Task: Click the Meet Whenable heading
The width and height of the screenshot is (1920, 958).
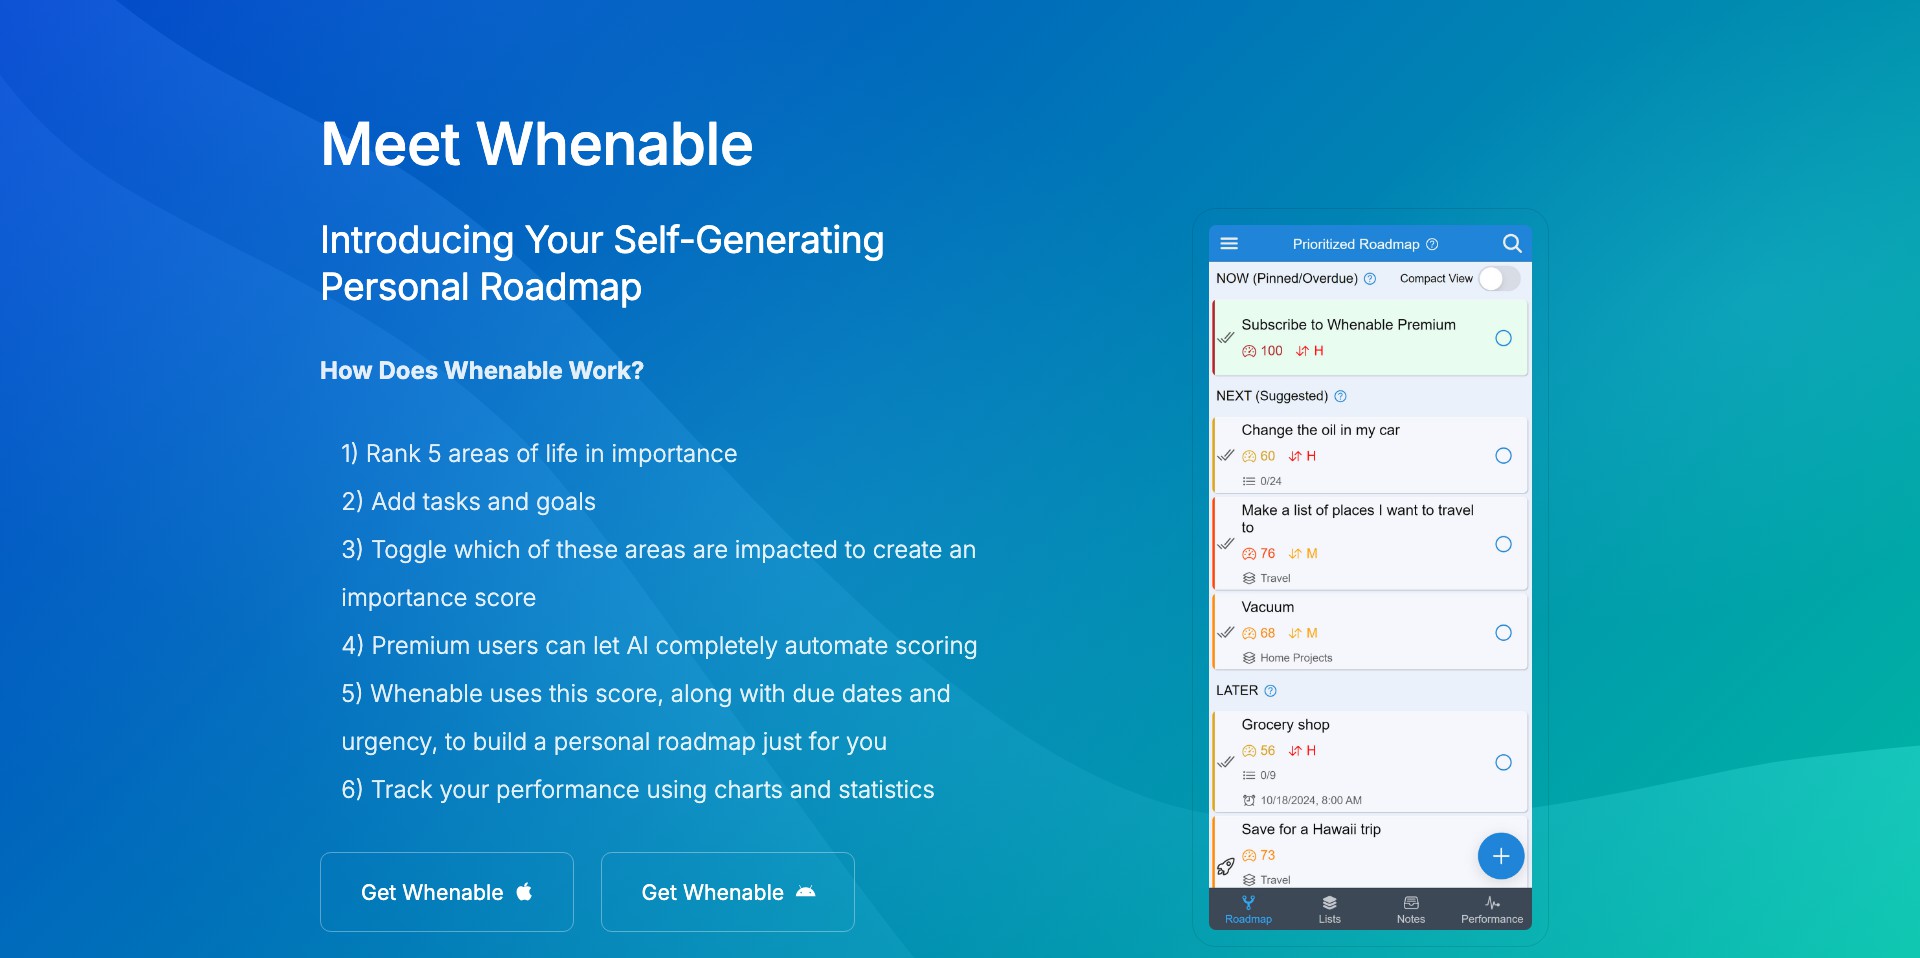Action: (537, 144)
